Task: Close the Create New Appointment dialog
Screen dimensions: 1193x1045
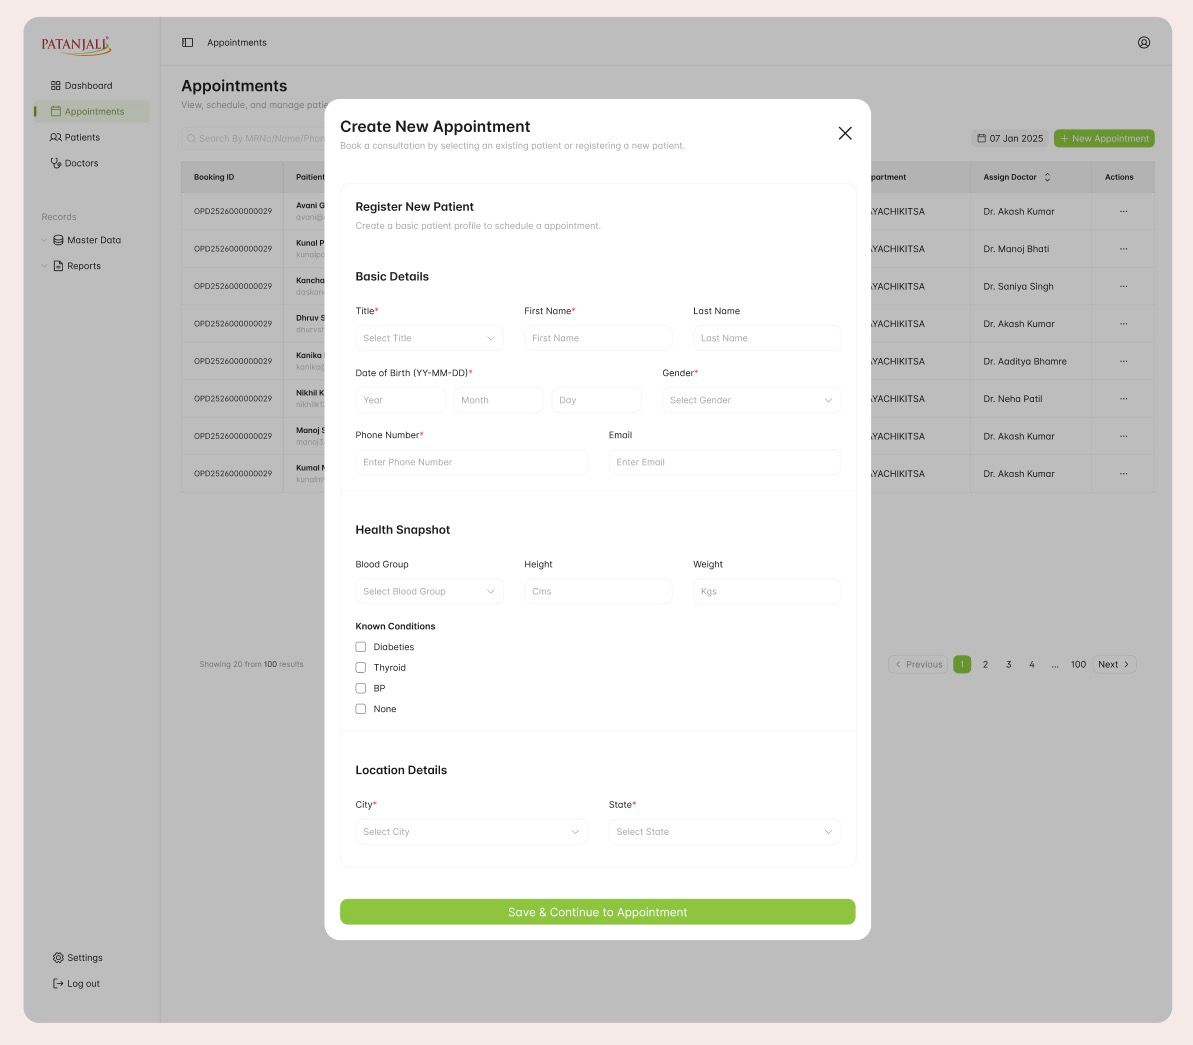Action: 845,133
